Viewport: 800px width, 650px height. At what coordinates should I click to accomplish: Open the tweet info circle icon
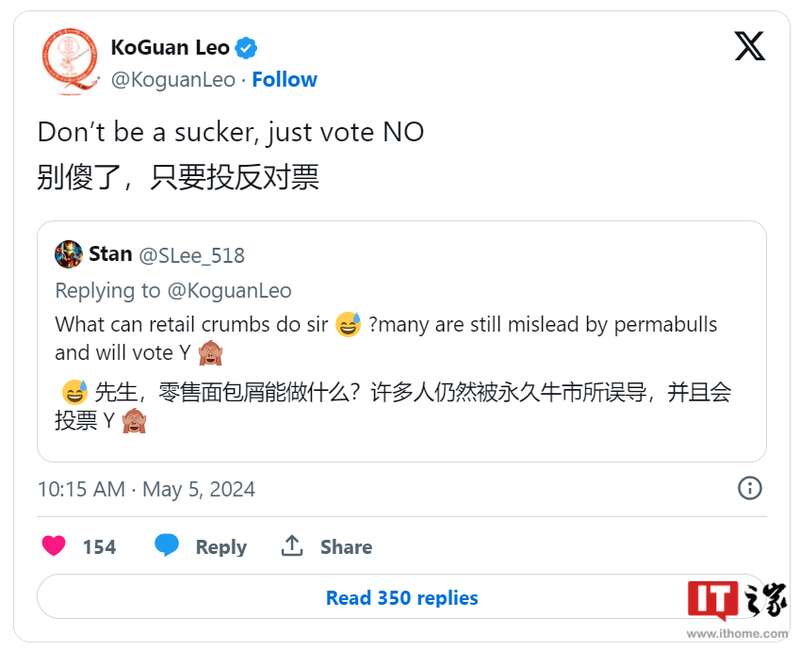point(749,488)
